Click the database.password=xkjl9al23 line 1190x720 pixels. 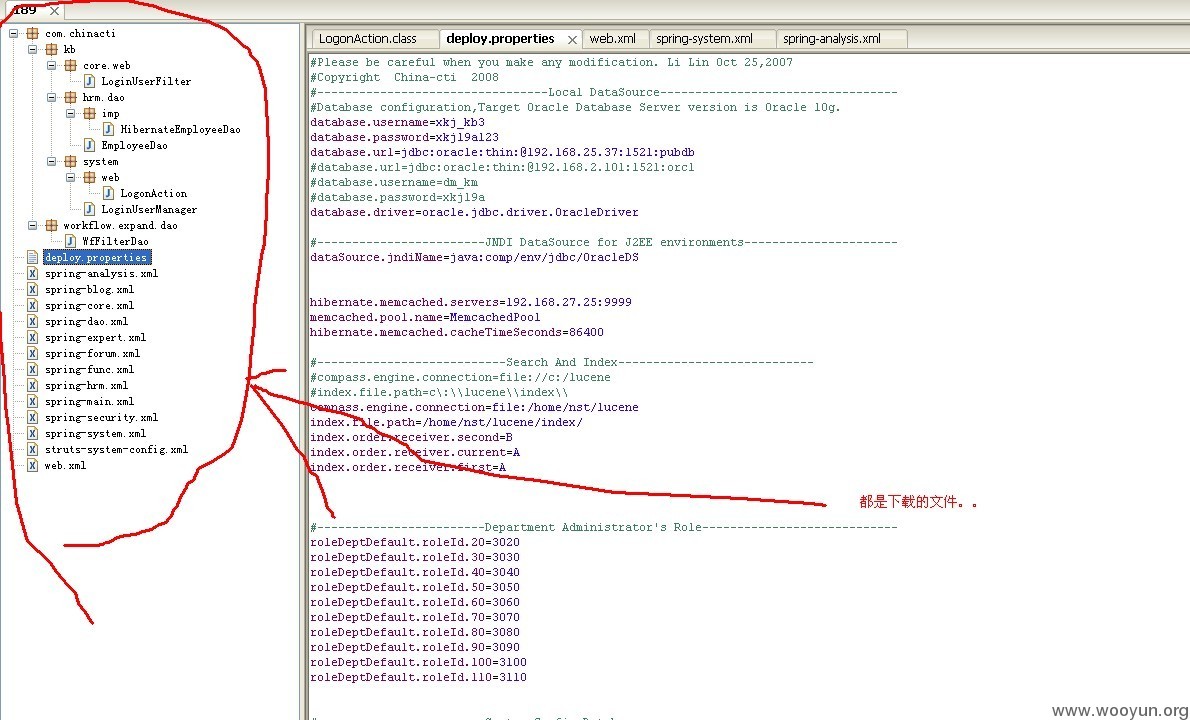point(405,137)
